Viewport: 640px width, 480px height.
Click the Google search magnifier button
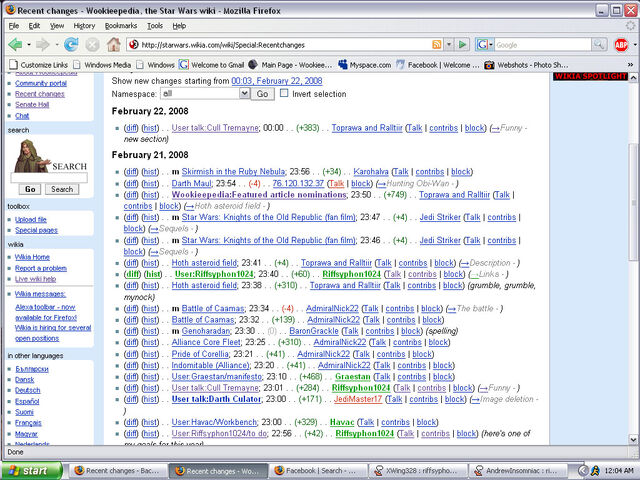[x=598, y=44]
